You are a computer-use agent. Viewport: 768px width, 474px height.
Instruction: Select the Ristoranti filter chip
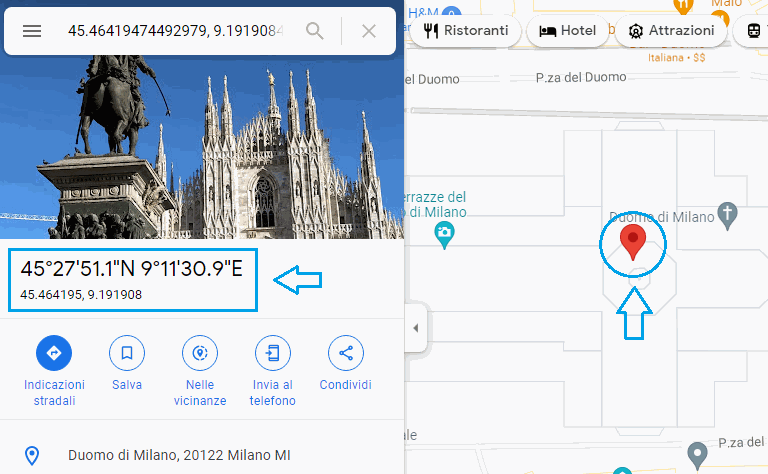click(465, 30)
